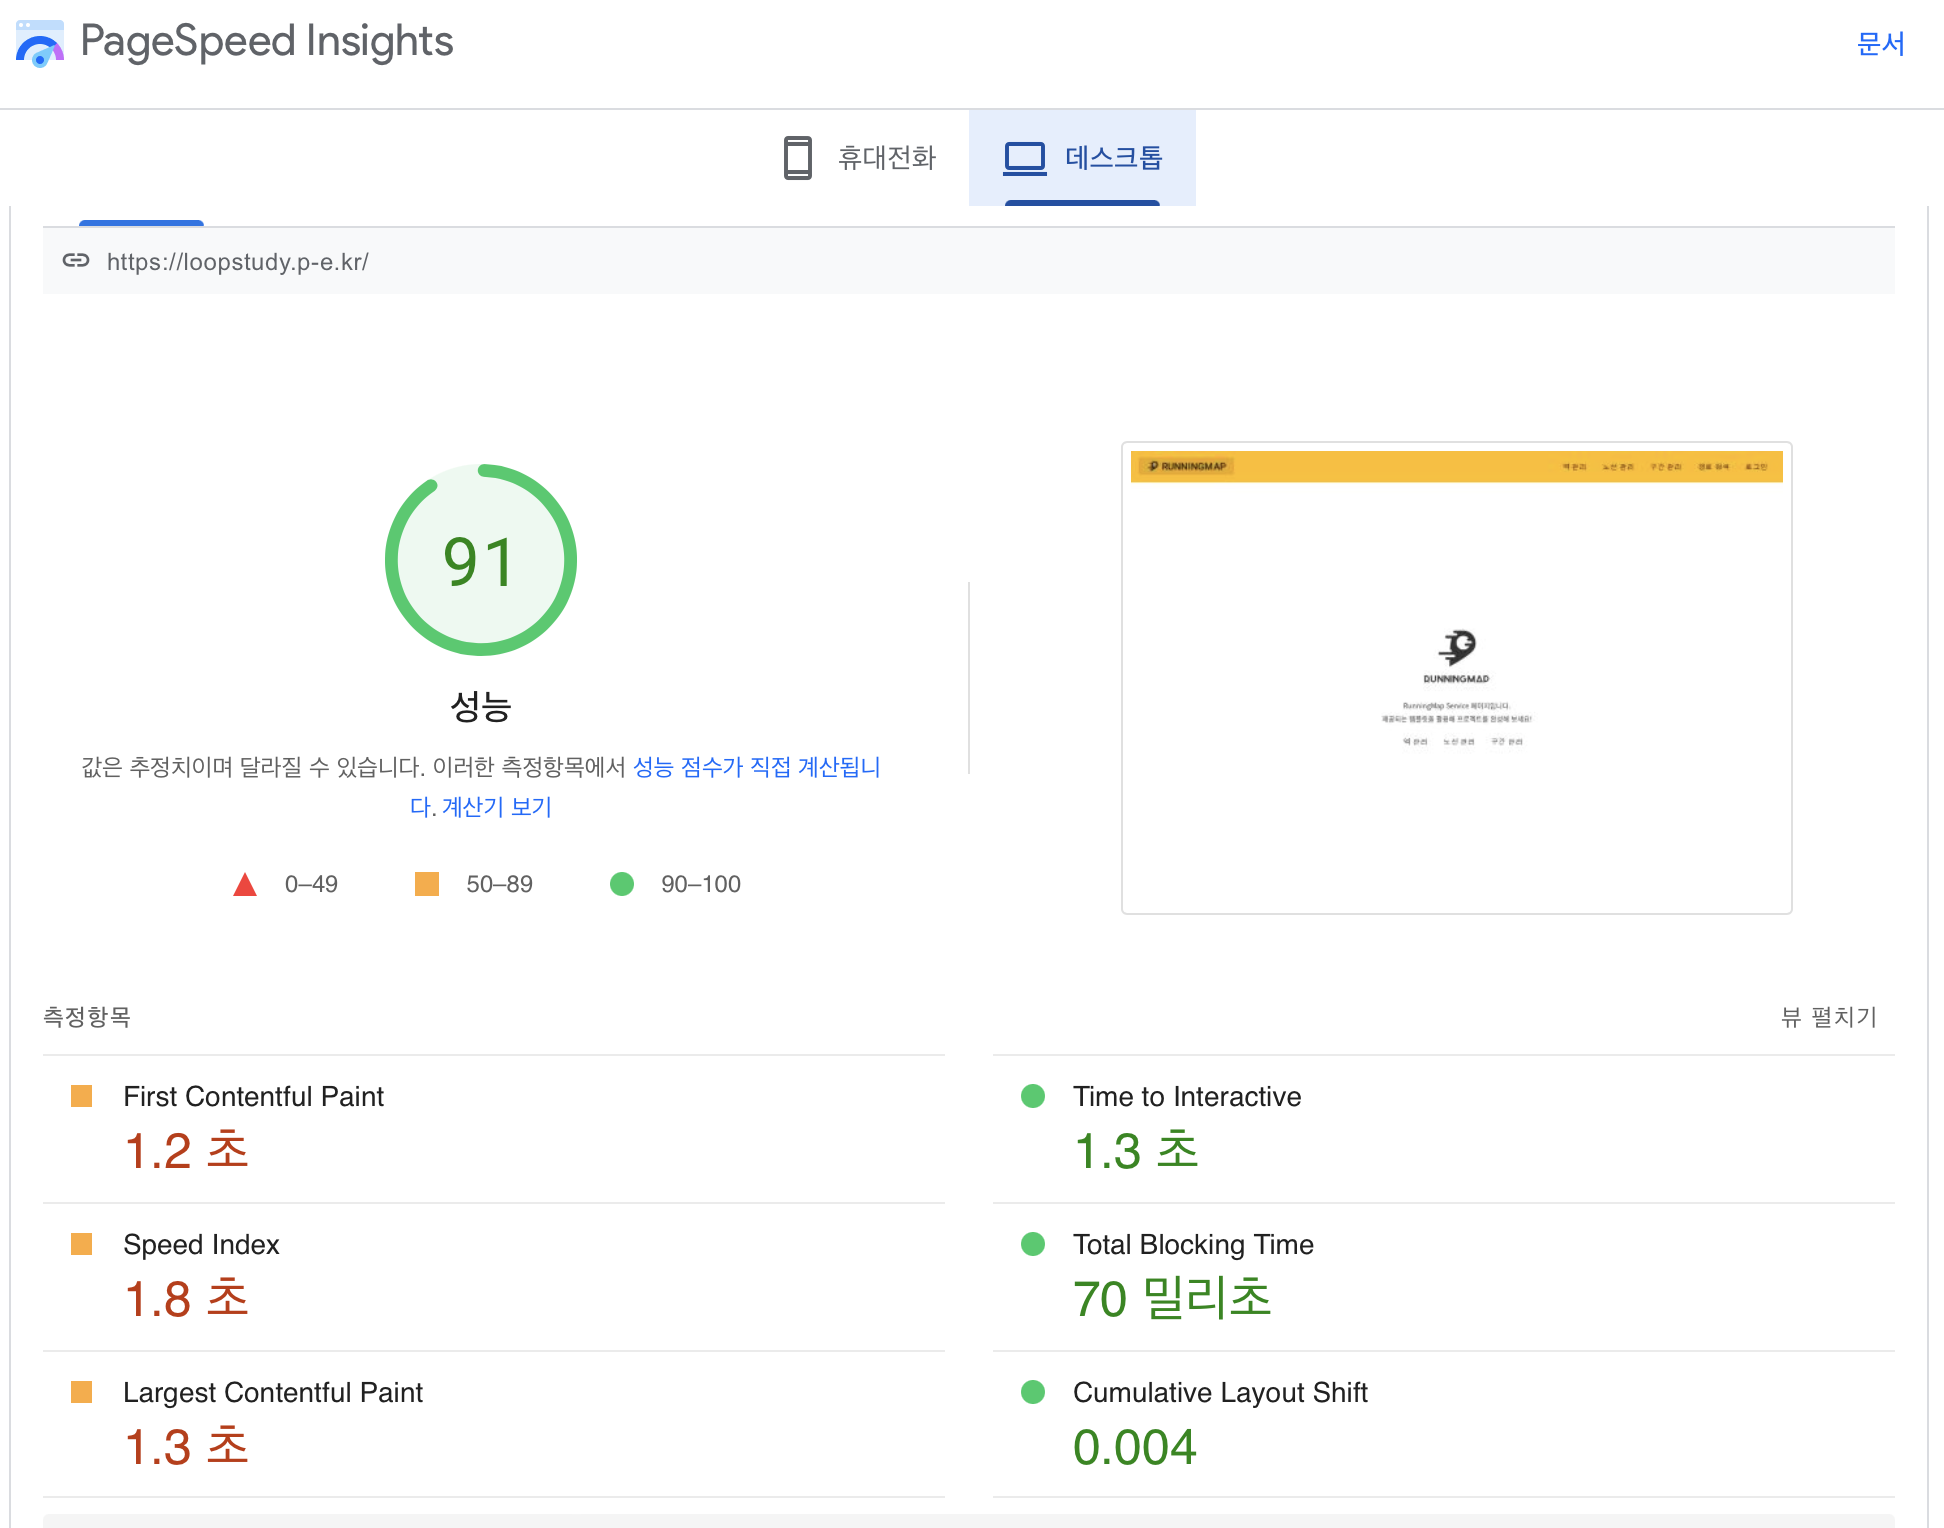Image resolution: width=1944 pixels, height=1528 pixels.
Task: Click orange square next to First Contentful Paint
Action: tap(82, 1096)
